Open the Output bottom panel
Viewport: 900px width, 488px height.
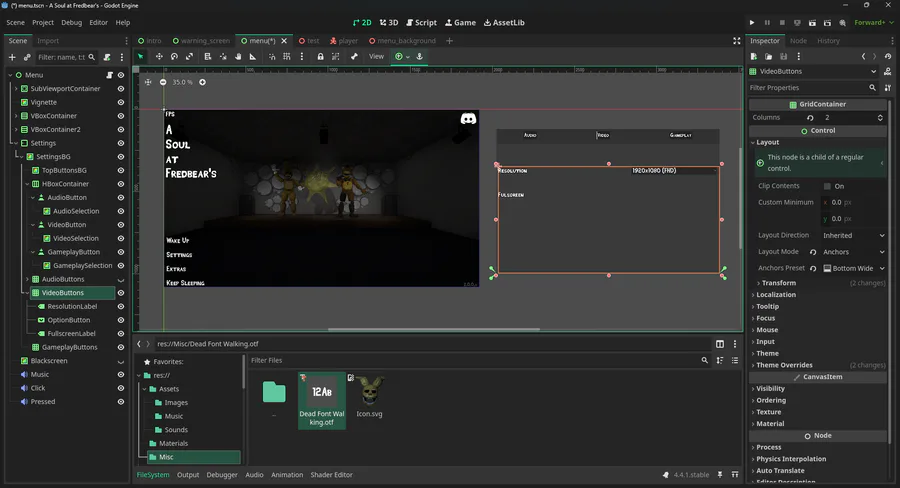point(188,475)
